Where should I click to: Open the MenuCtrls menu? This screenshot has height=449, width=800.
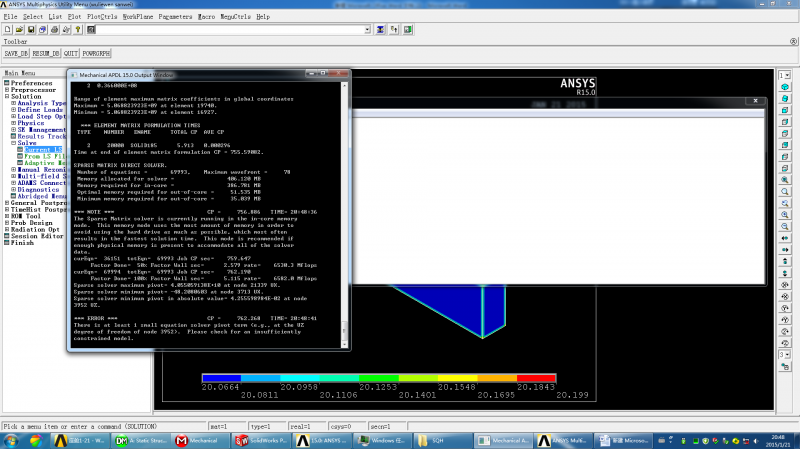[x=235, y=17]
